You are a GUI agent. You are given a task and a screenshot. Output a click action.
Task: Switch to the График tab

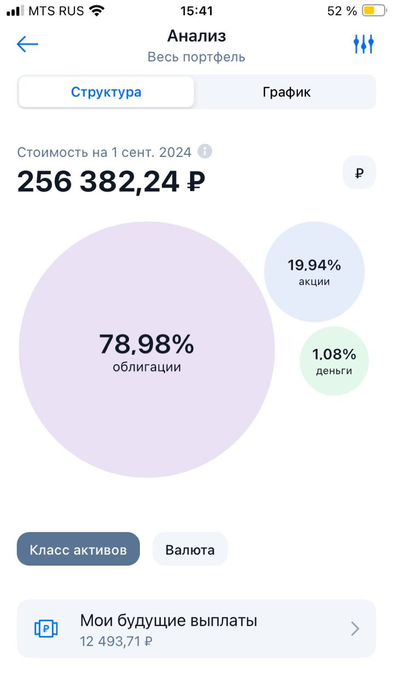coord(286,92)
